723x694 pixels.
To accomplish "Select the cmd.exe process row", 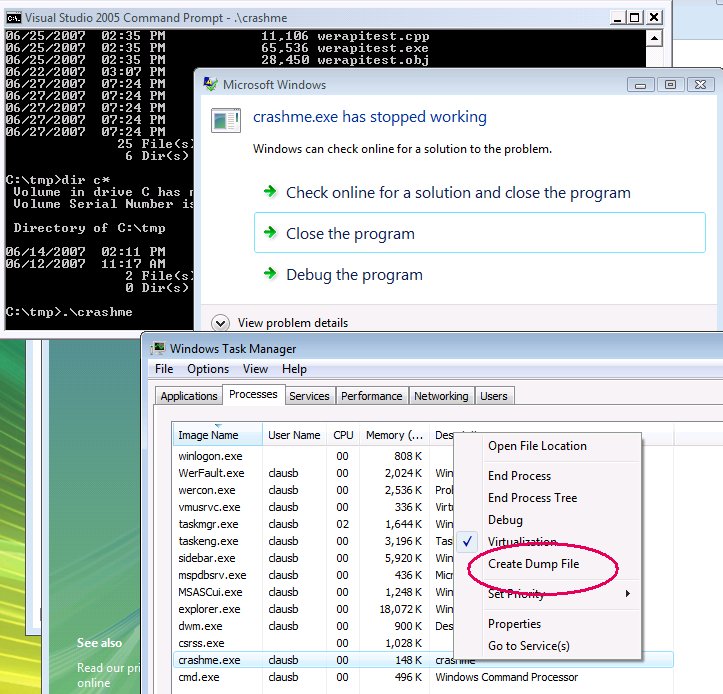I will tap(423, 677).
